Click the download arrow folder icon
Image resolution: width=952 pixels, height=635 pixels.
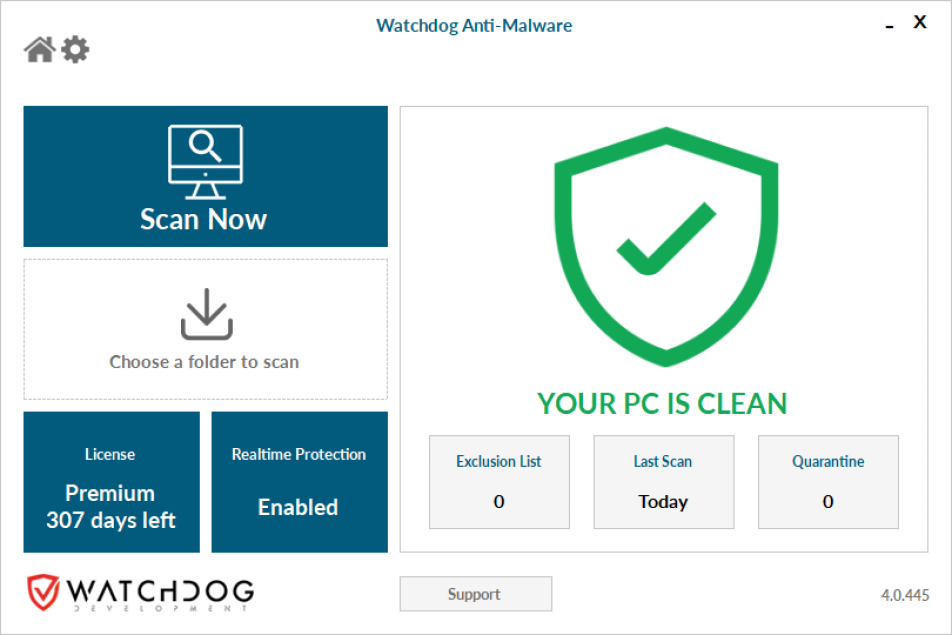(x=206, y=314)
